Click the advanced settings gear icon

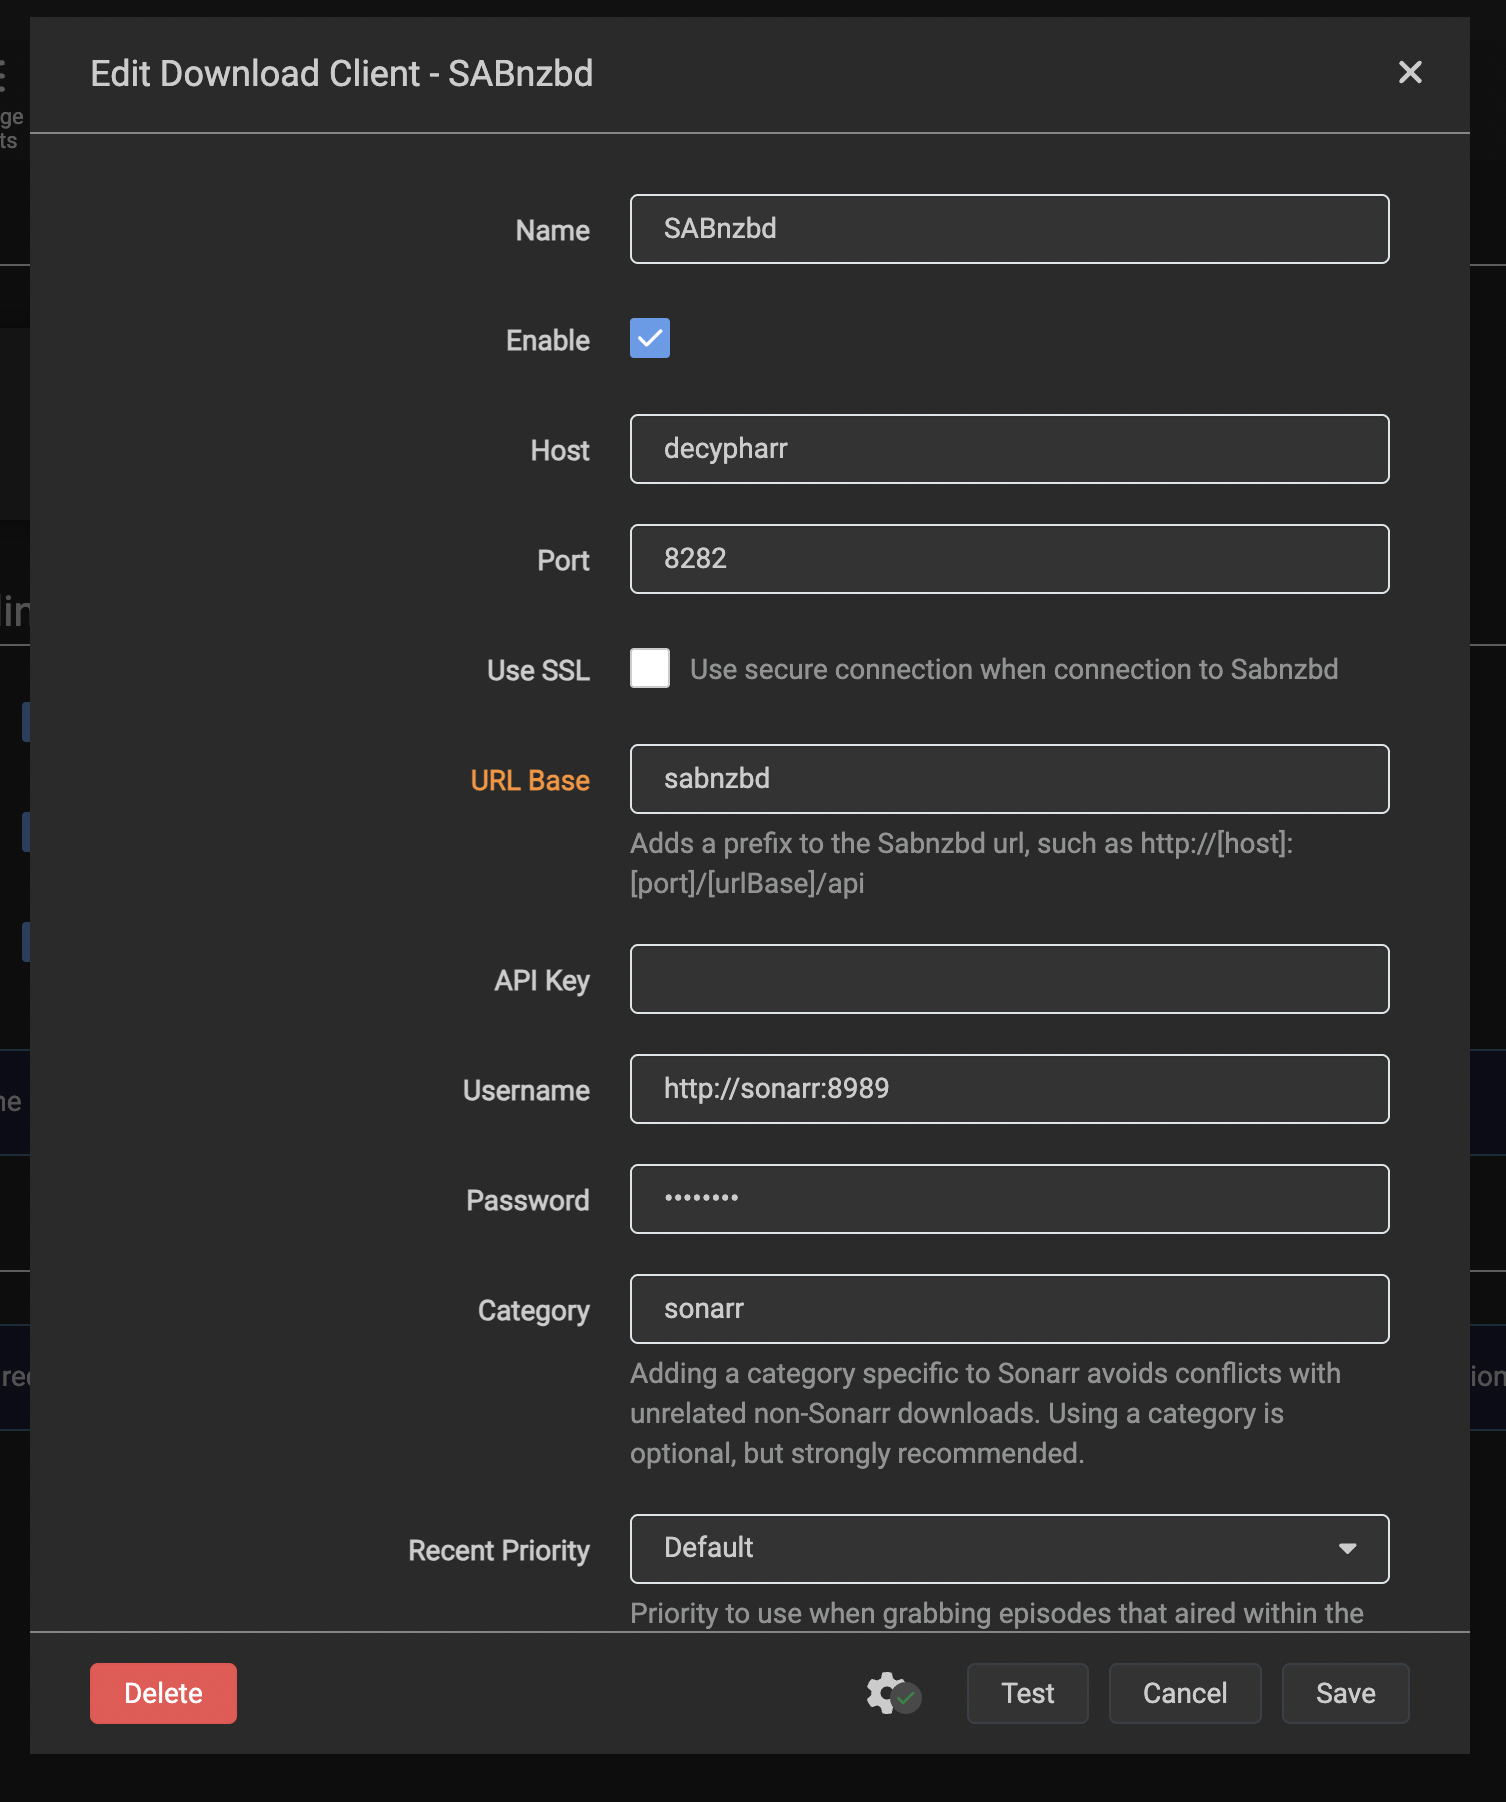(893, 1693)
